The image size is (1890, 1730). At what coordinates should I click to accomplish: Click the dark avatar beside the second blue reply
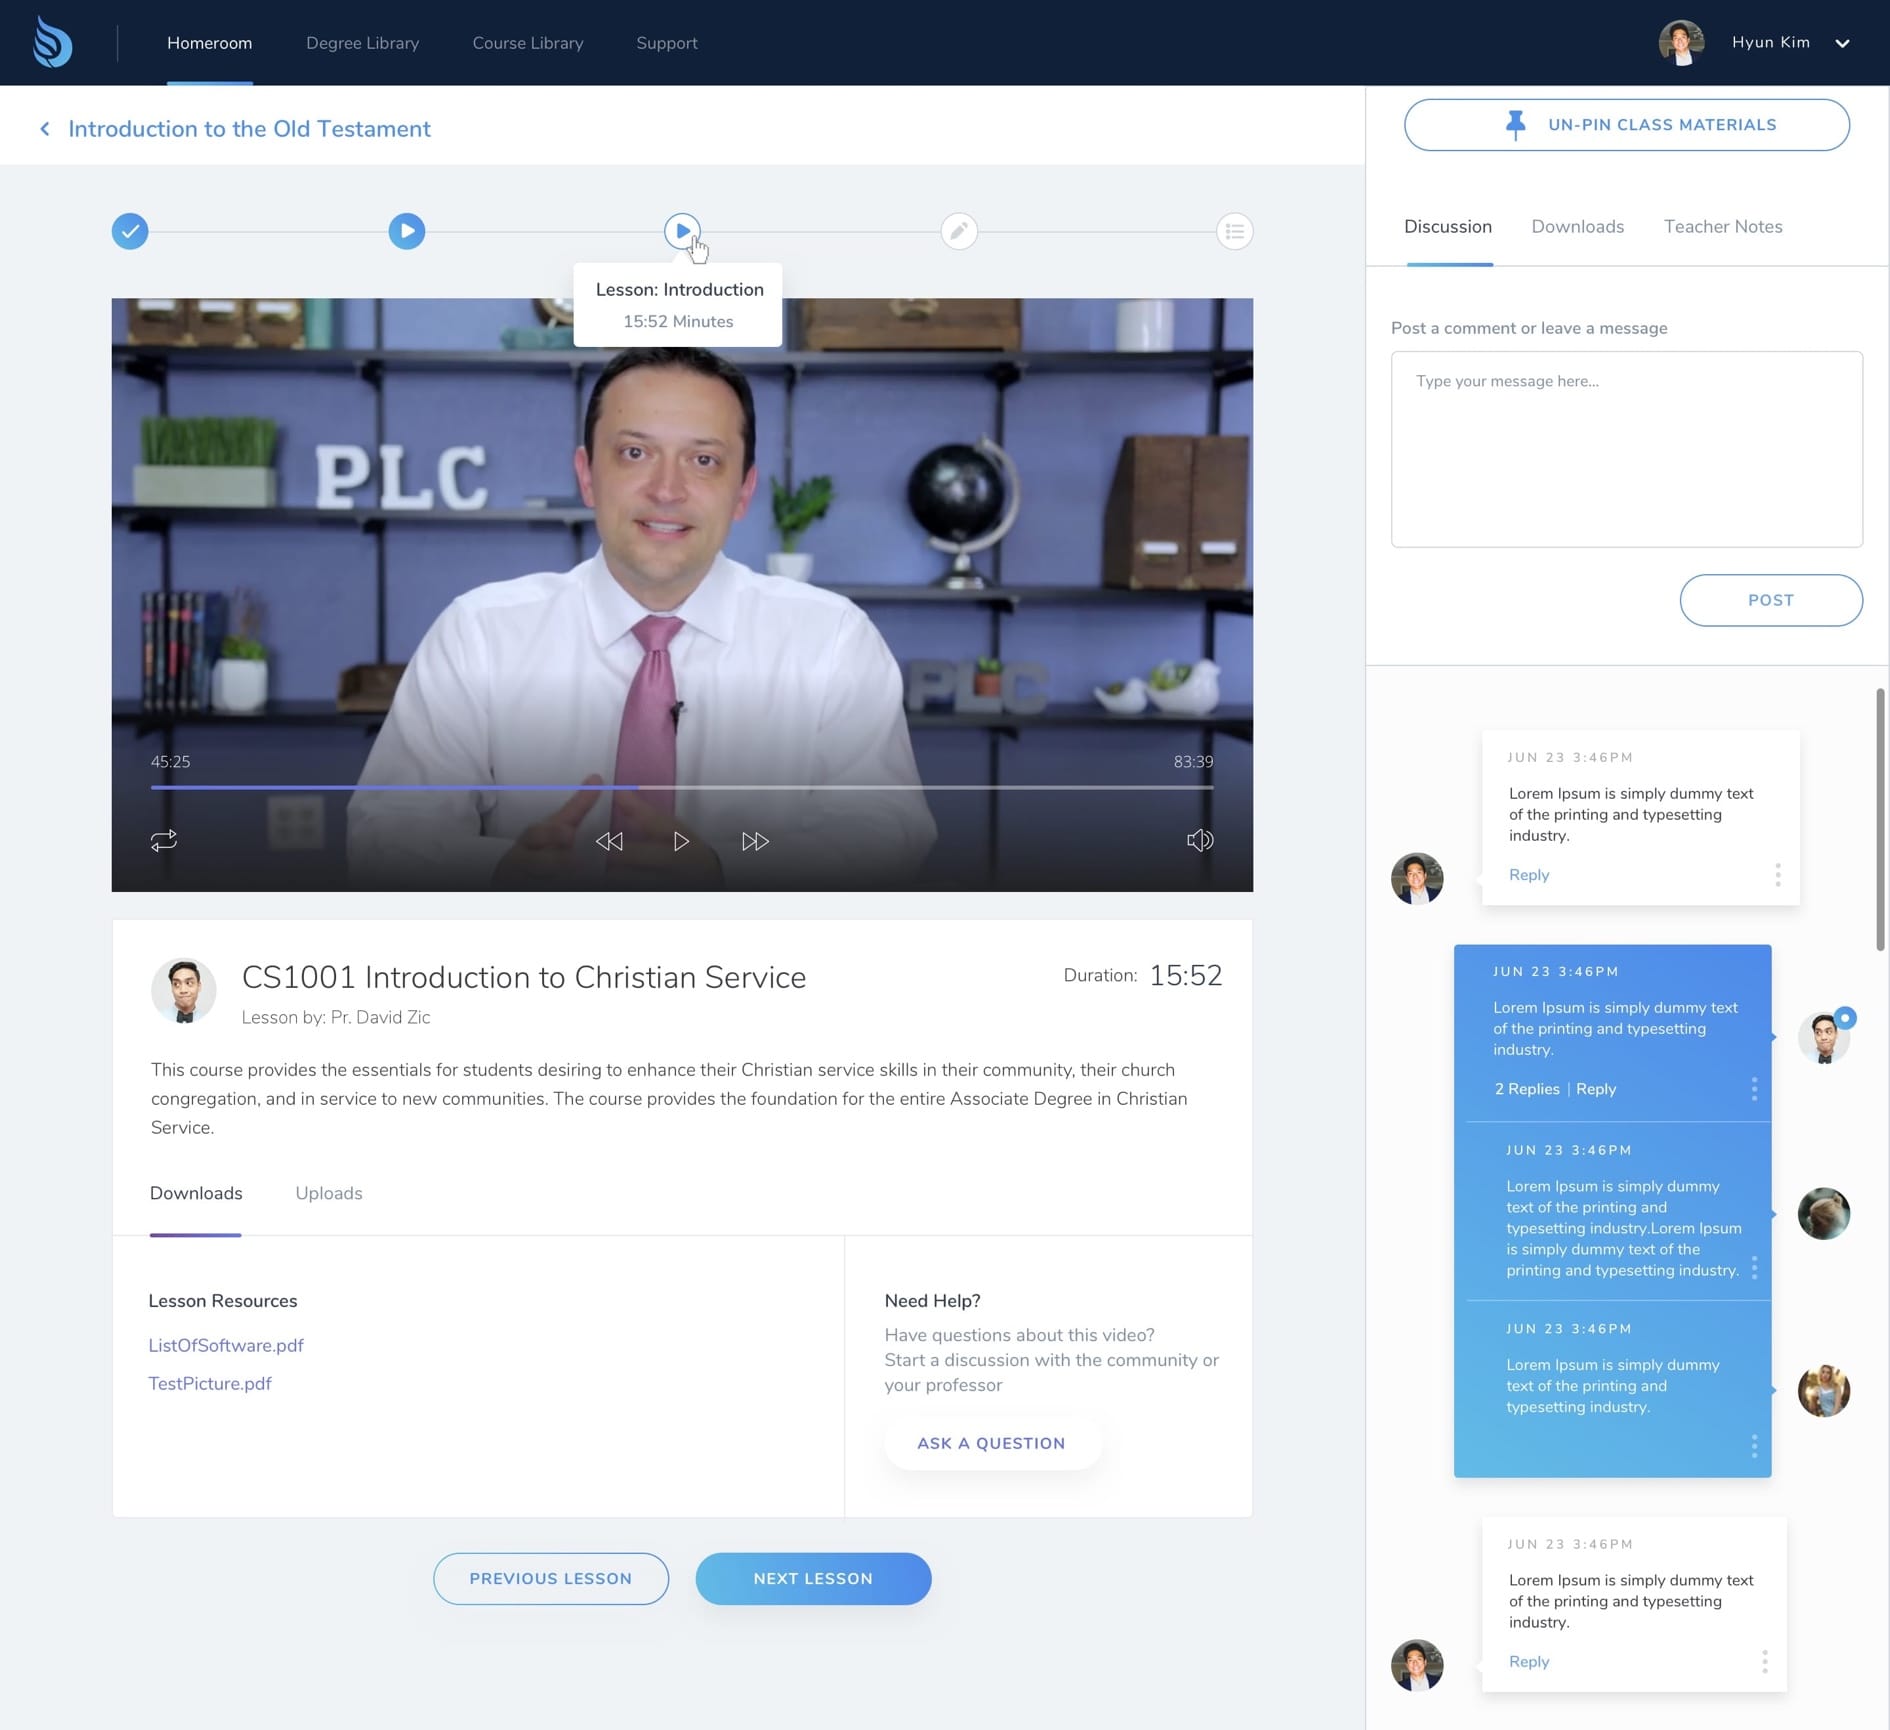pyautogui.click(x=1823, y=1213)
